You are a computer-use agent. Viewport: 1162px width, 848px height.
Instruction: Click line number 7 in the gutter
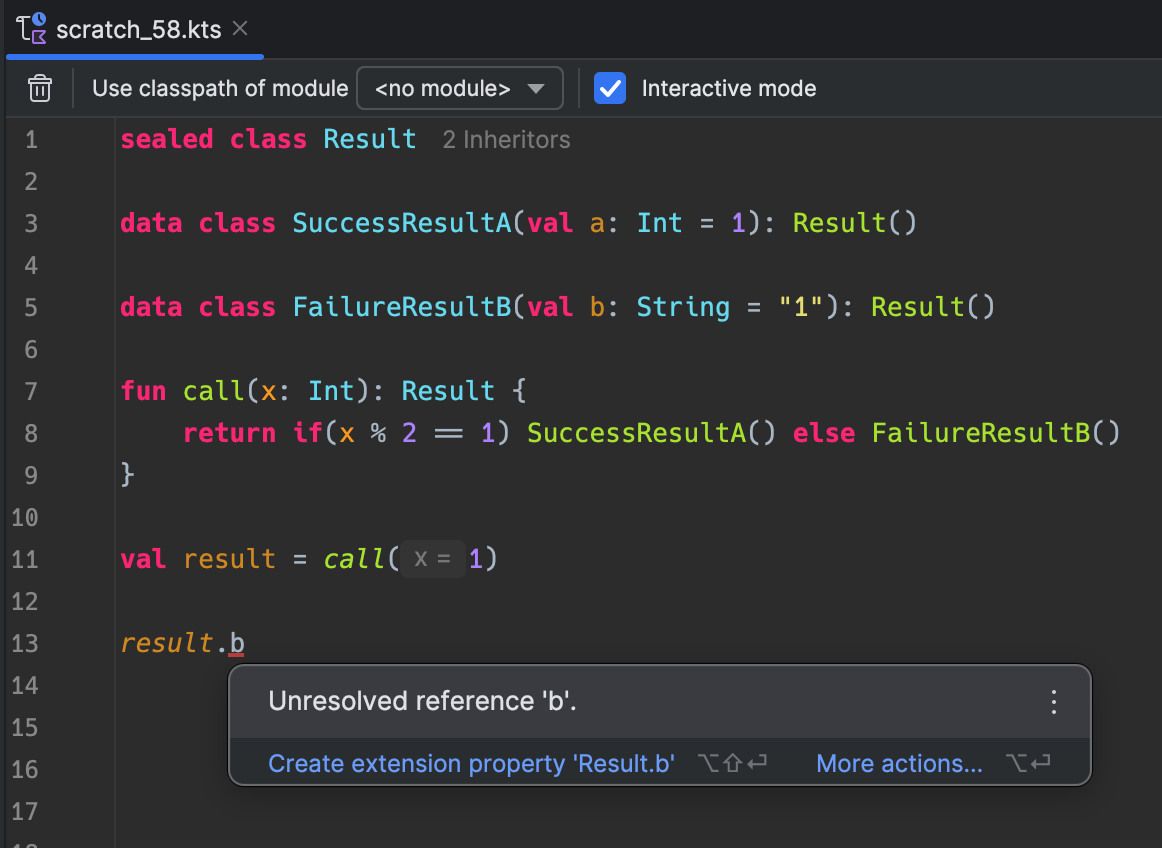(30, 391)
